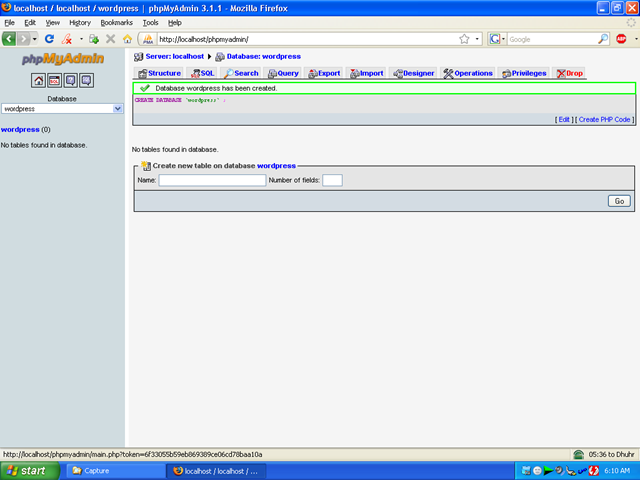This screenshot has height=480, width=640.
Task: Click the phpMyAdmin Home icon in sidebar
Action: [x=38, y=80]
